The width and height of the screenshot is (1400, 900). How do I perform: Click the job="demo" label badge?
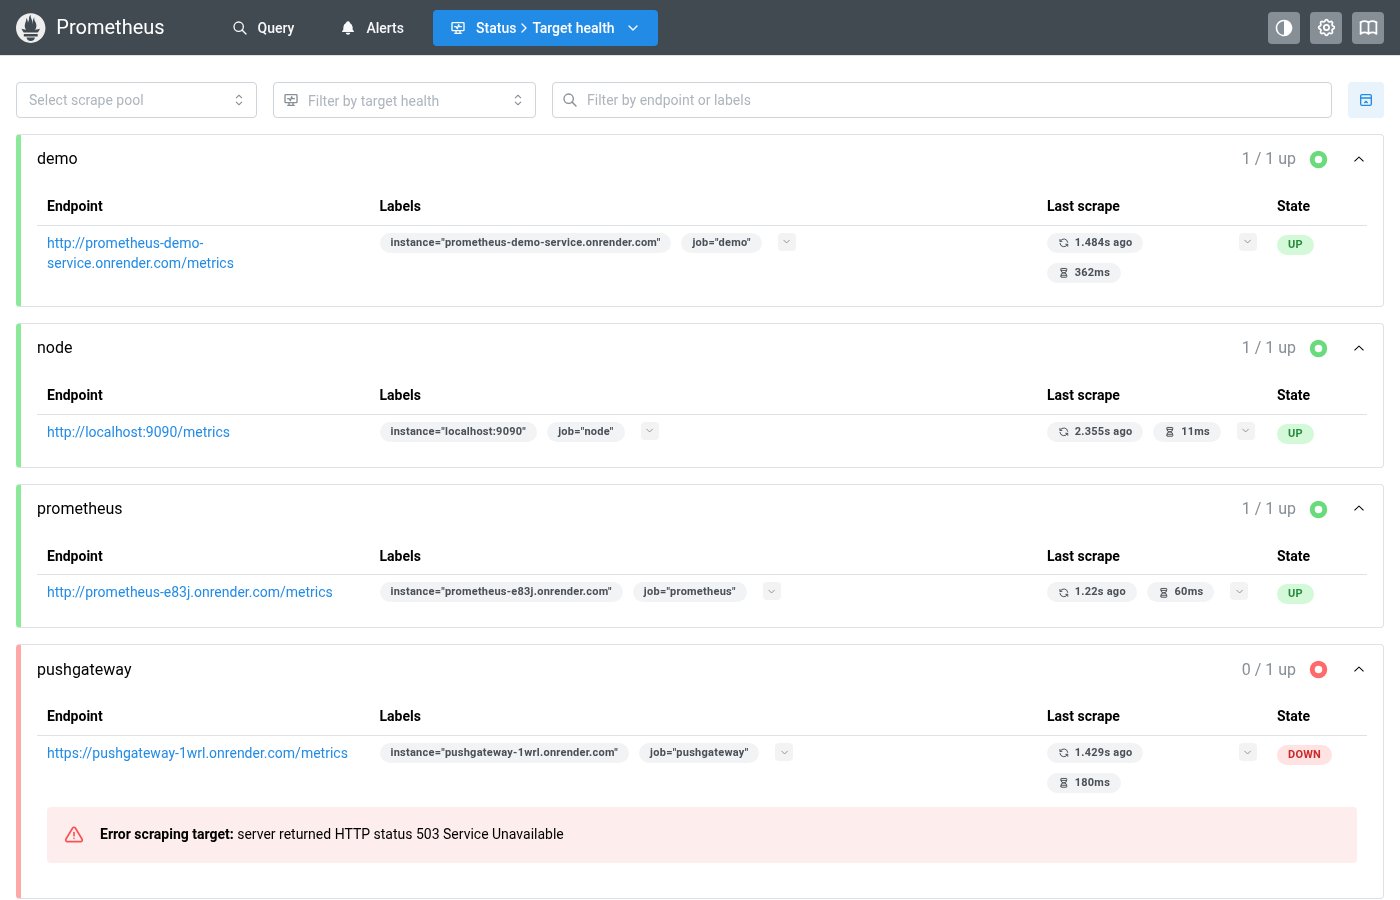pyautogui.click(x=721, y=242)
